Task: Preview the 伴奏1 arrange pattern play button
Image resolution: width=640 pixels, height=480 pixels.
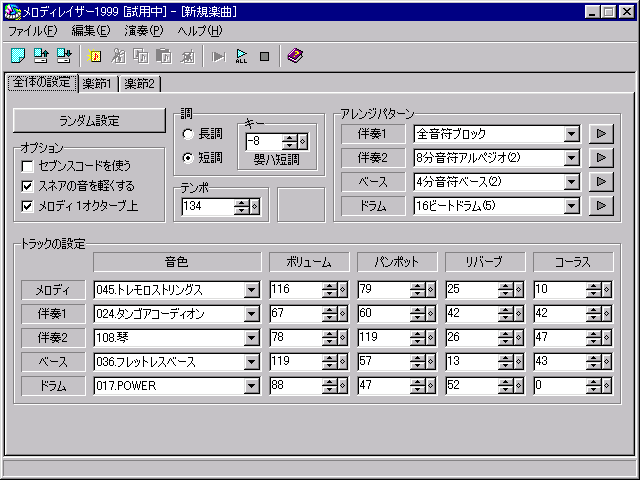Action: click(601, 133)
